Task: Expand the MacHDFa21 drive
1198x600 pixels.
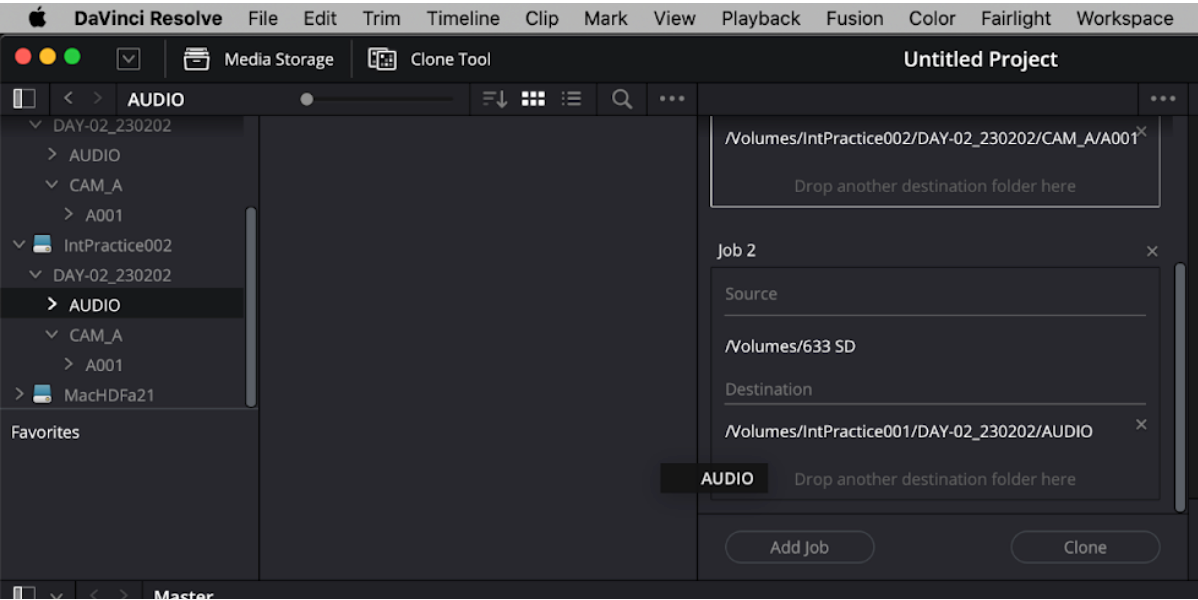Action: pyautogui.click(x=17, y=395)
